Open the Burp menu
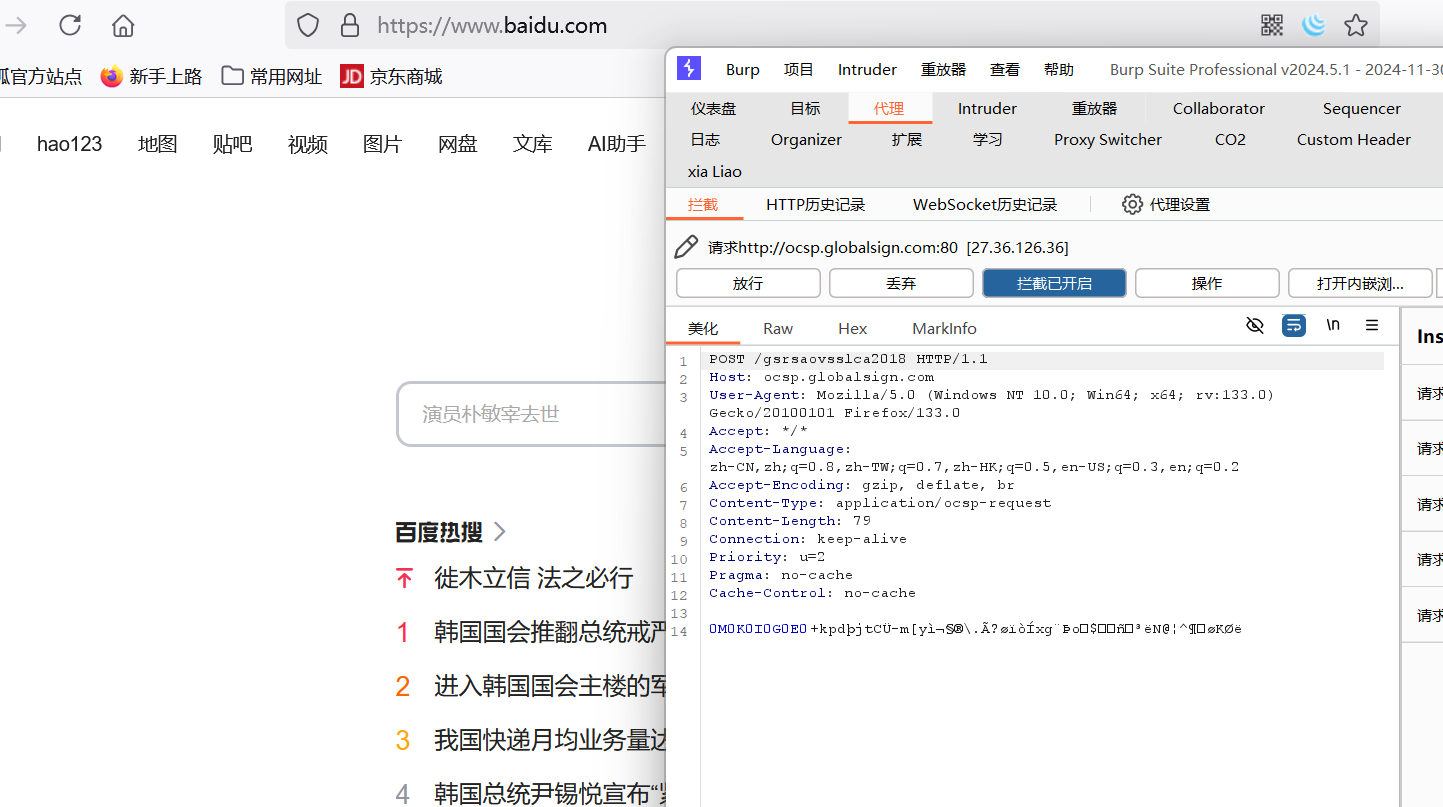 click(x=743, y=69)
